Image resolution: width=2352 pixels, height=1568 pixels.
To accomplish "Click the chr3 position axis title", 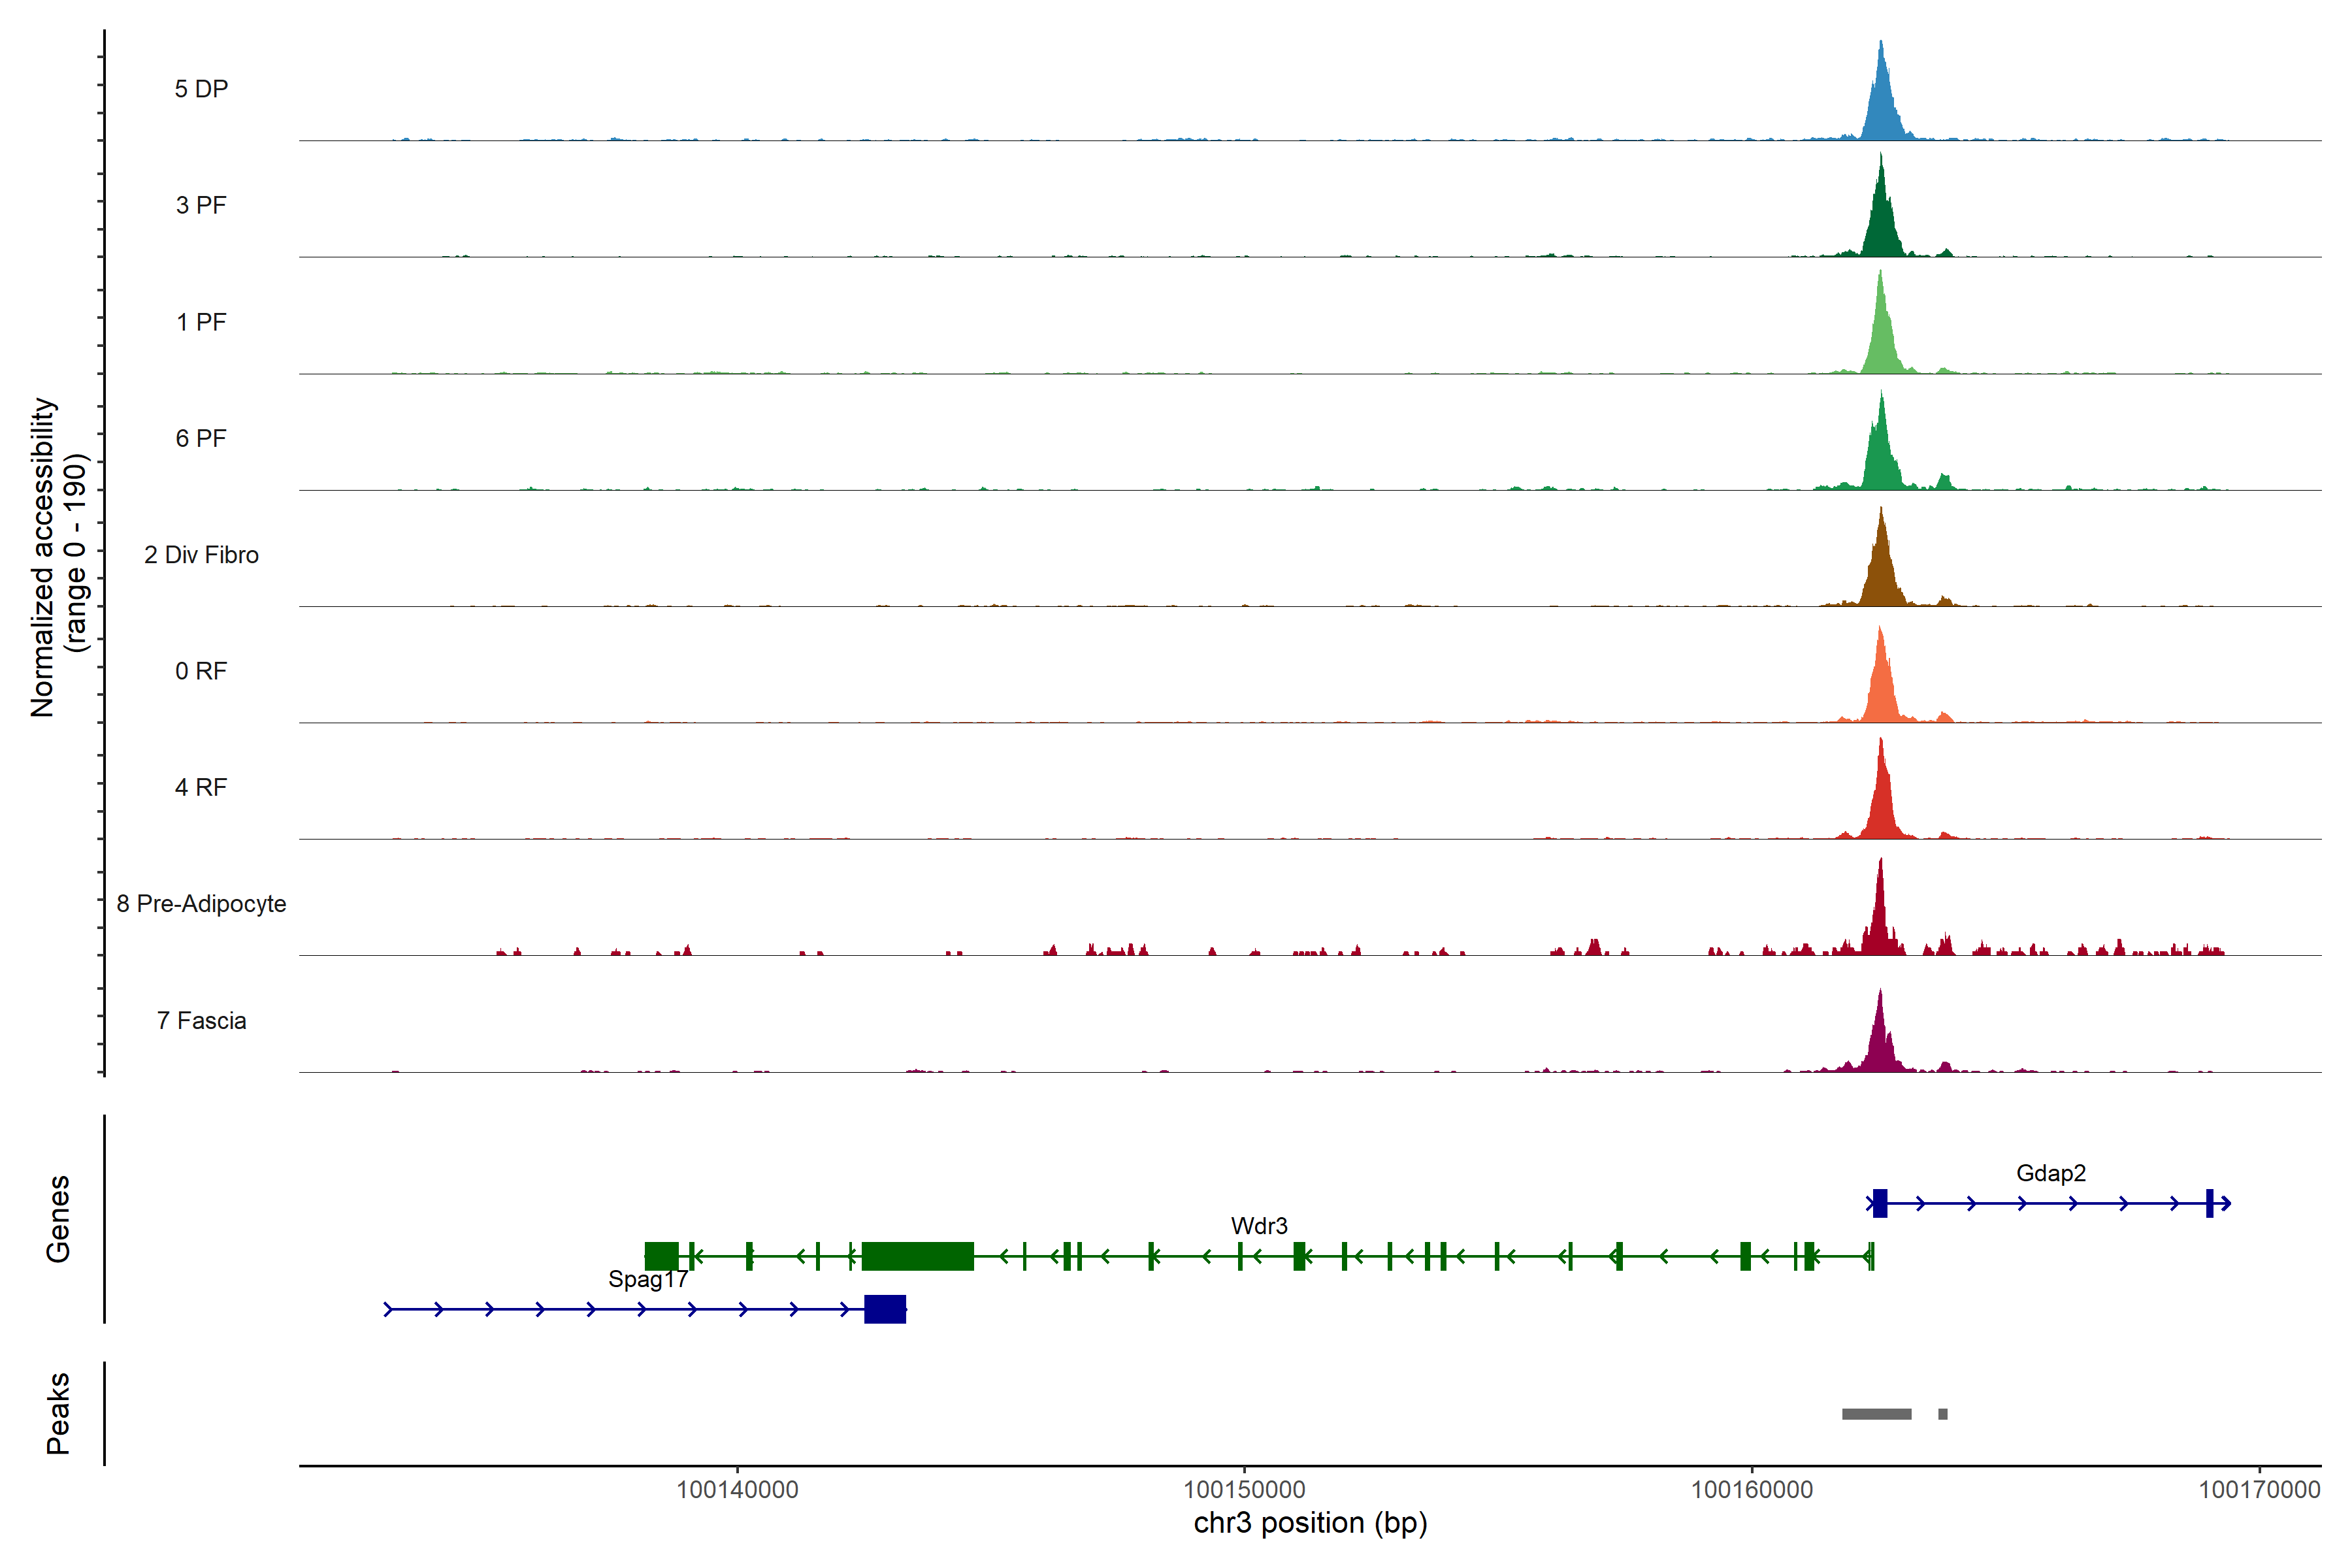I will 1310,1523.
